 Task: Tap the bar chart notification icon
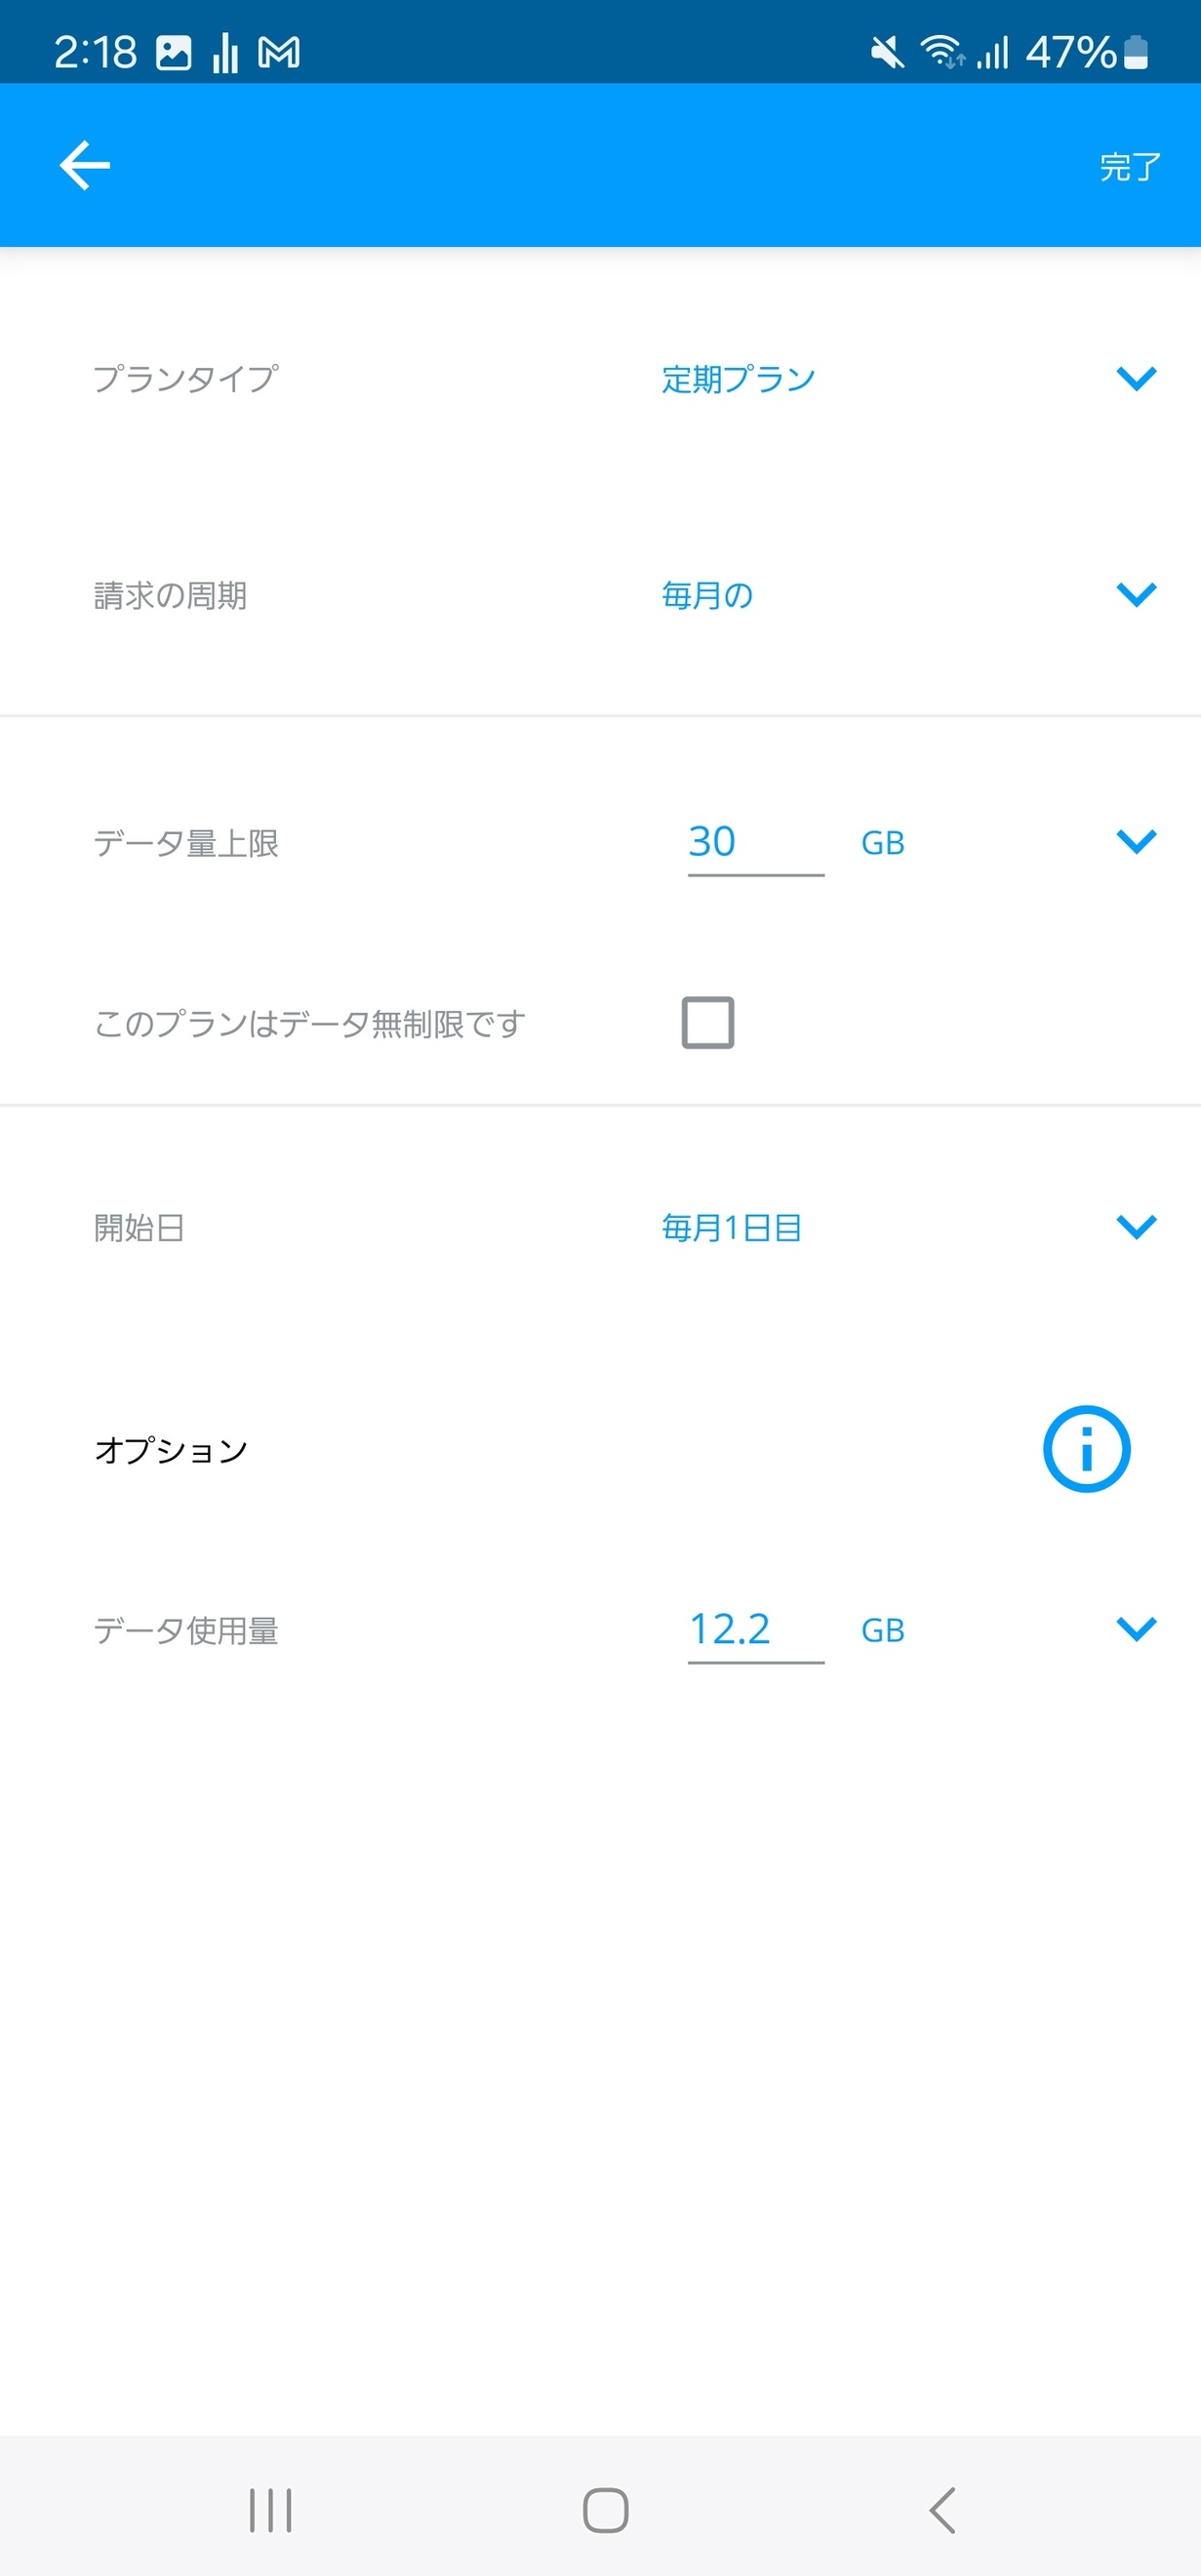[225, 52]
